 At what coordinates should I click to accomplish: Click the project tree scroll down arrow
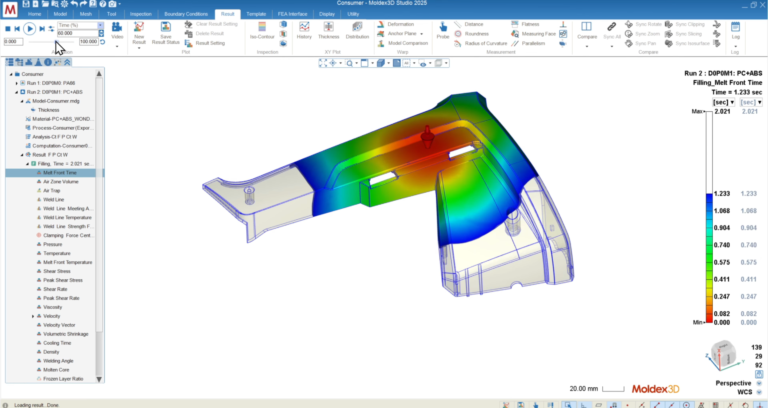99,379
